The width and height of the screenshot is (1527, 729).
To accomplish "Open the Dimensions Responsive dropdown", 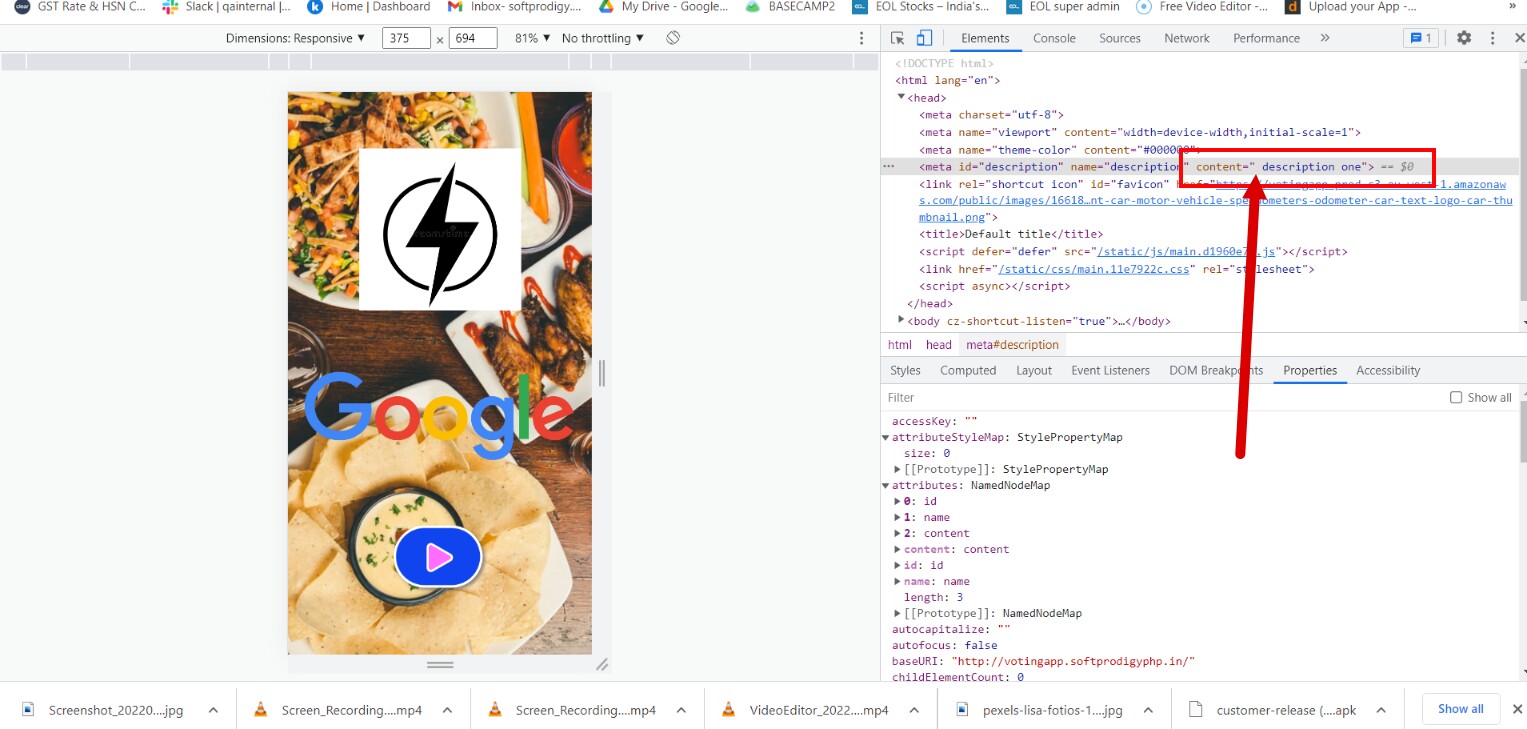I will pos(295,38).
